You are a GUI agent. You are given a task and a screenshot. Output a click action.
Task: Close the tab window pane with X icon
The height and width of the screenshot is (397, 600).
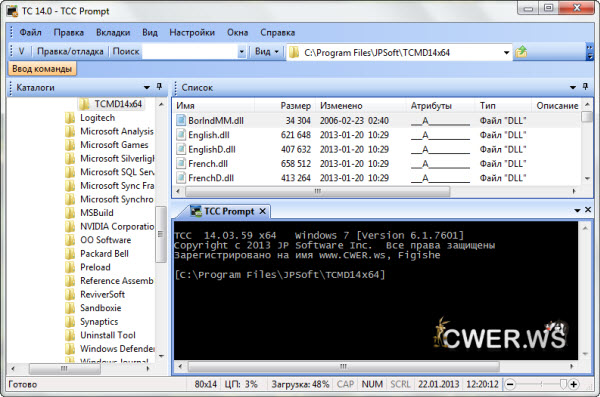point(588,210)
